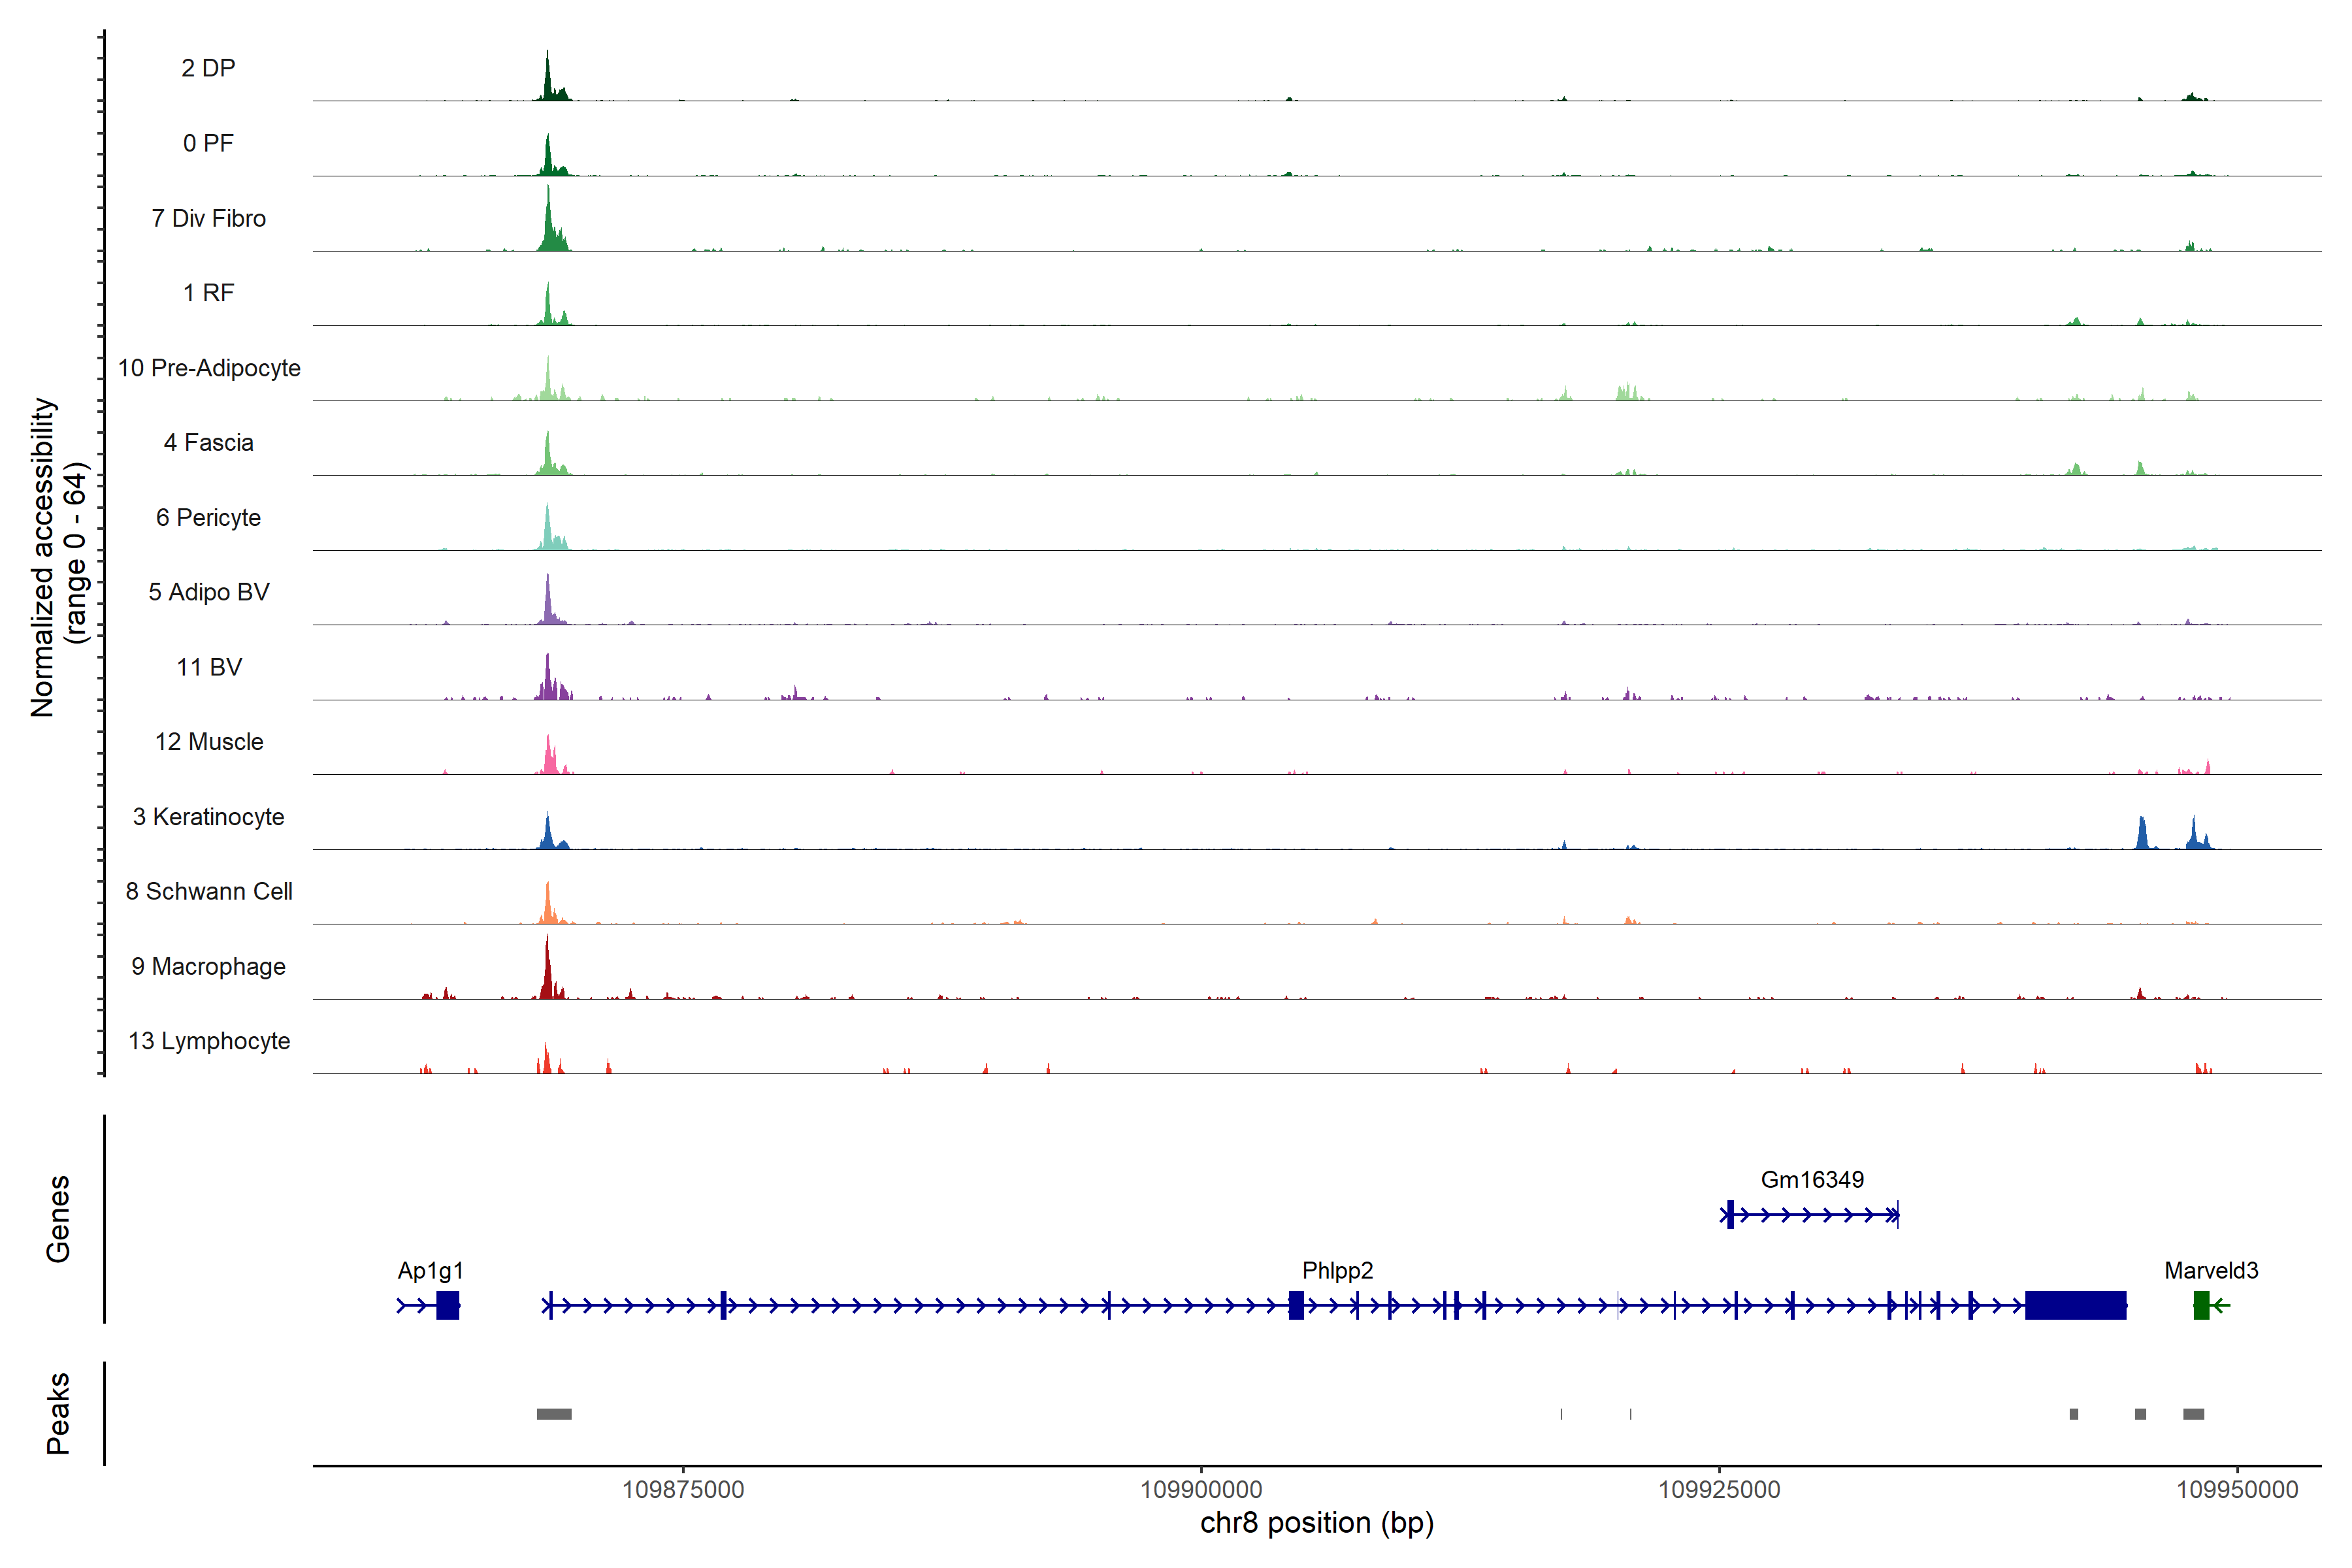Click the Ap1g1 exon box
The height and width of the screenshot is (1568, 2352).
[447, 1305]
